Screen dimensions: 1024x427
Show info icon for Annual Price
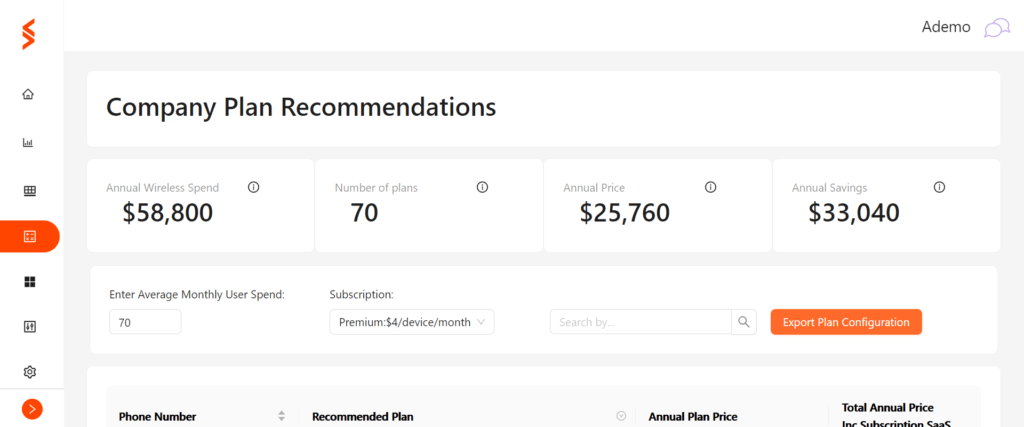point(711,187)
